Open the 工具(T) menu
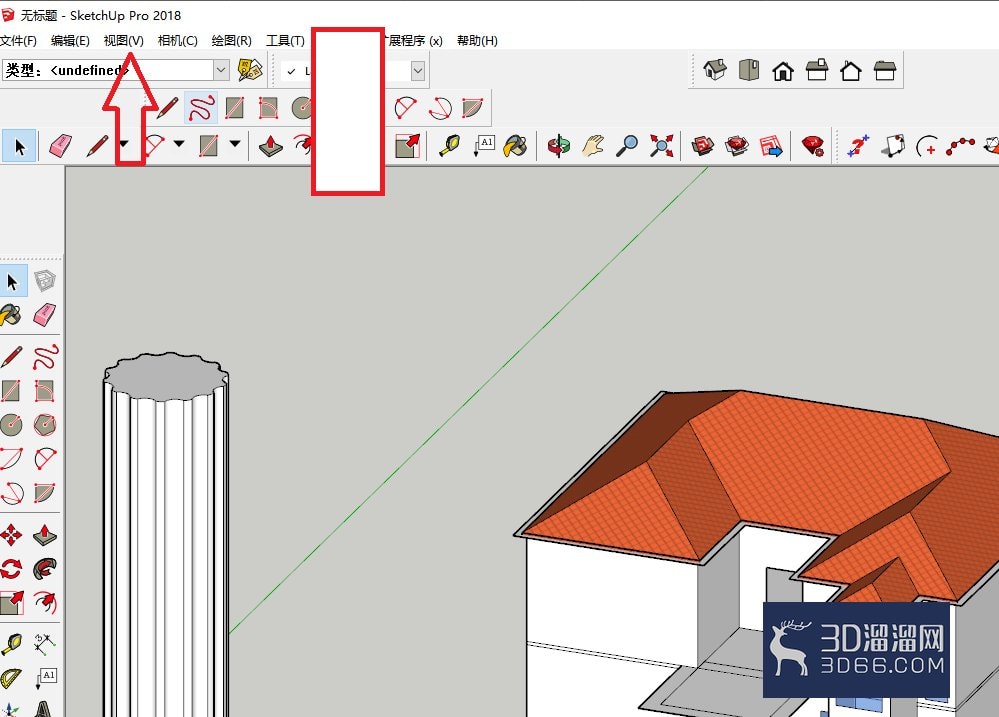The width and height of the screenshot is (999, 717). click(x=285, y=41)
